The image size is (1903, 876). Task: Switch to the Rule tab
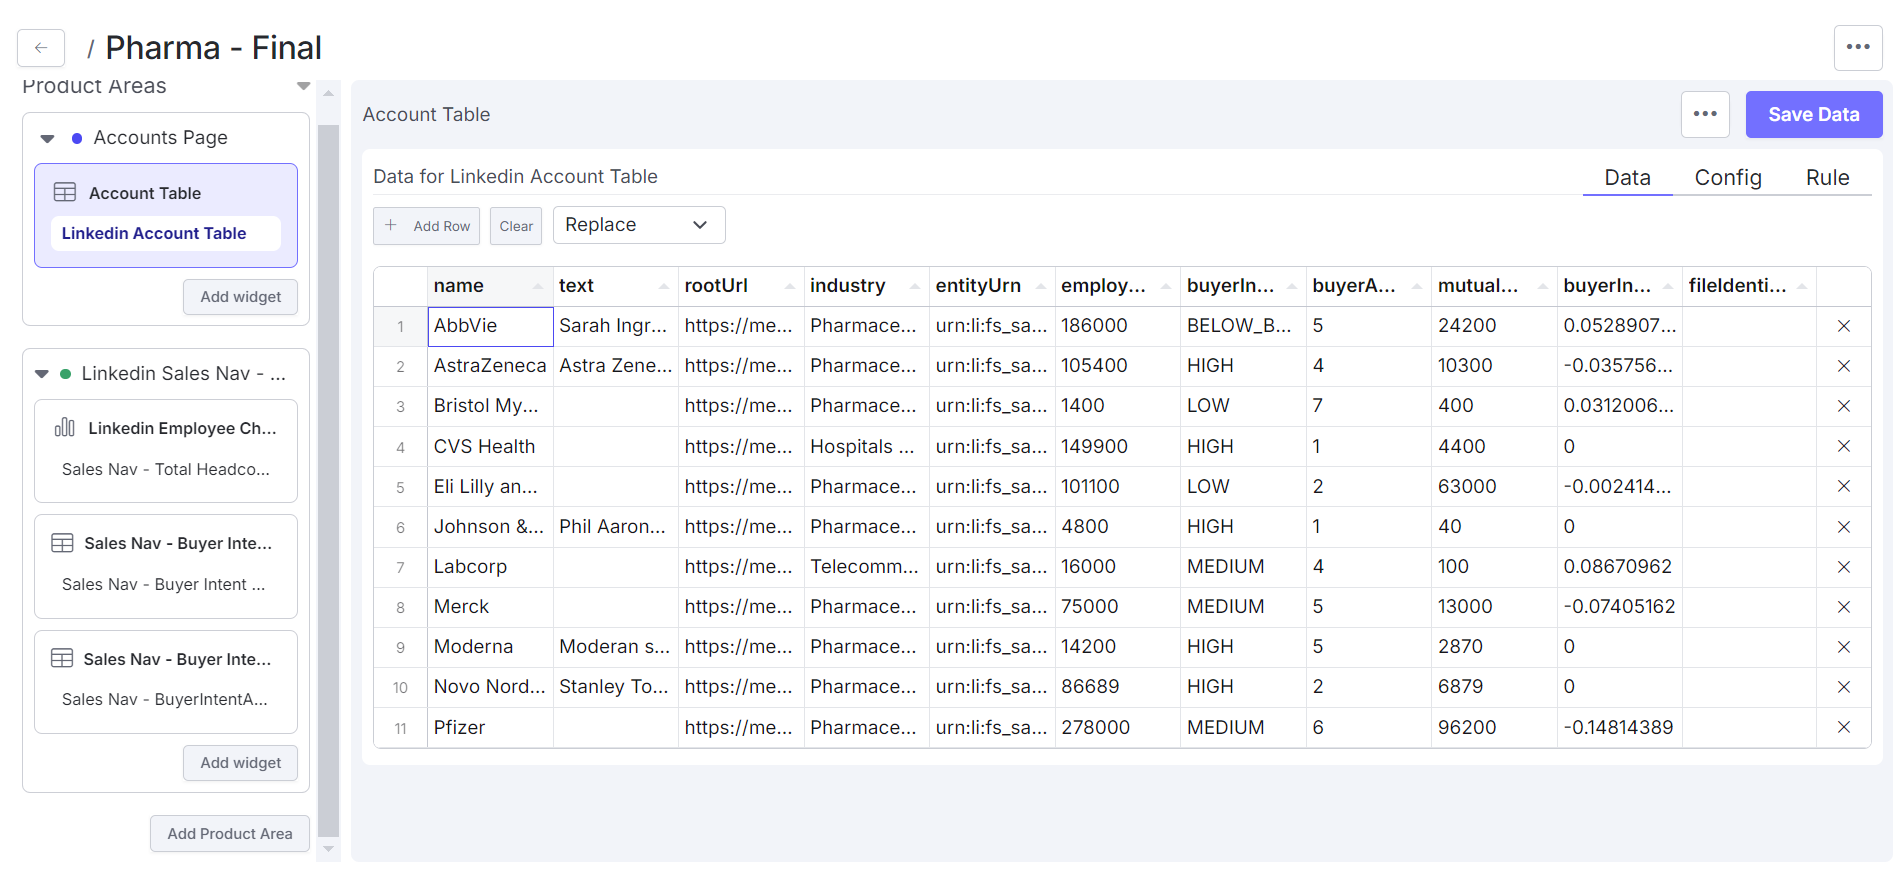(x=1826, y=178)
